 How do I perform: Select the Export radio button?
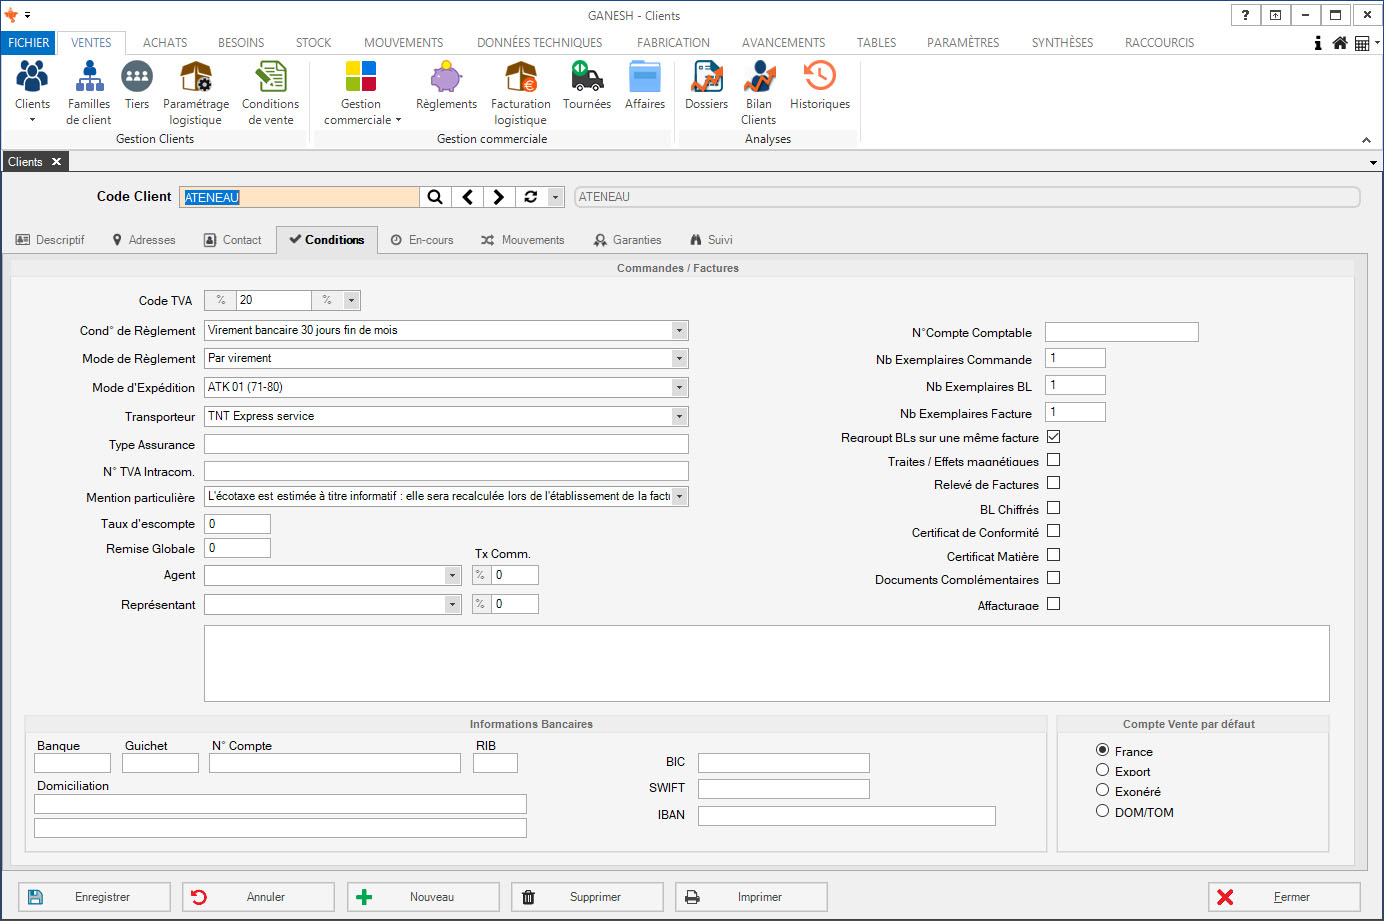1102,771
